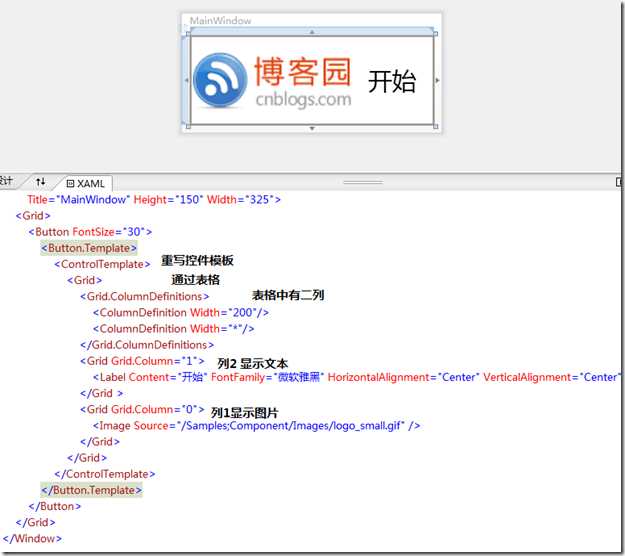
Task: Select the MainWindow title in designer
Action: [x=220, y=21]
